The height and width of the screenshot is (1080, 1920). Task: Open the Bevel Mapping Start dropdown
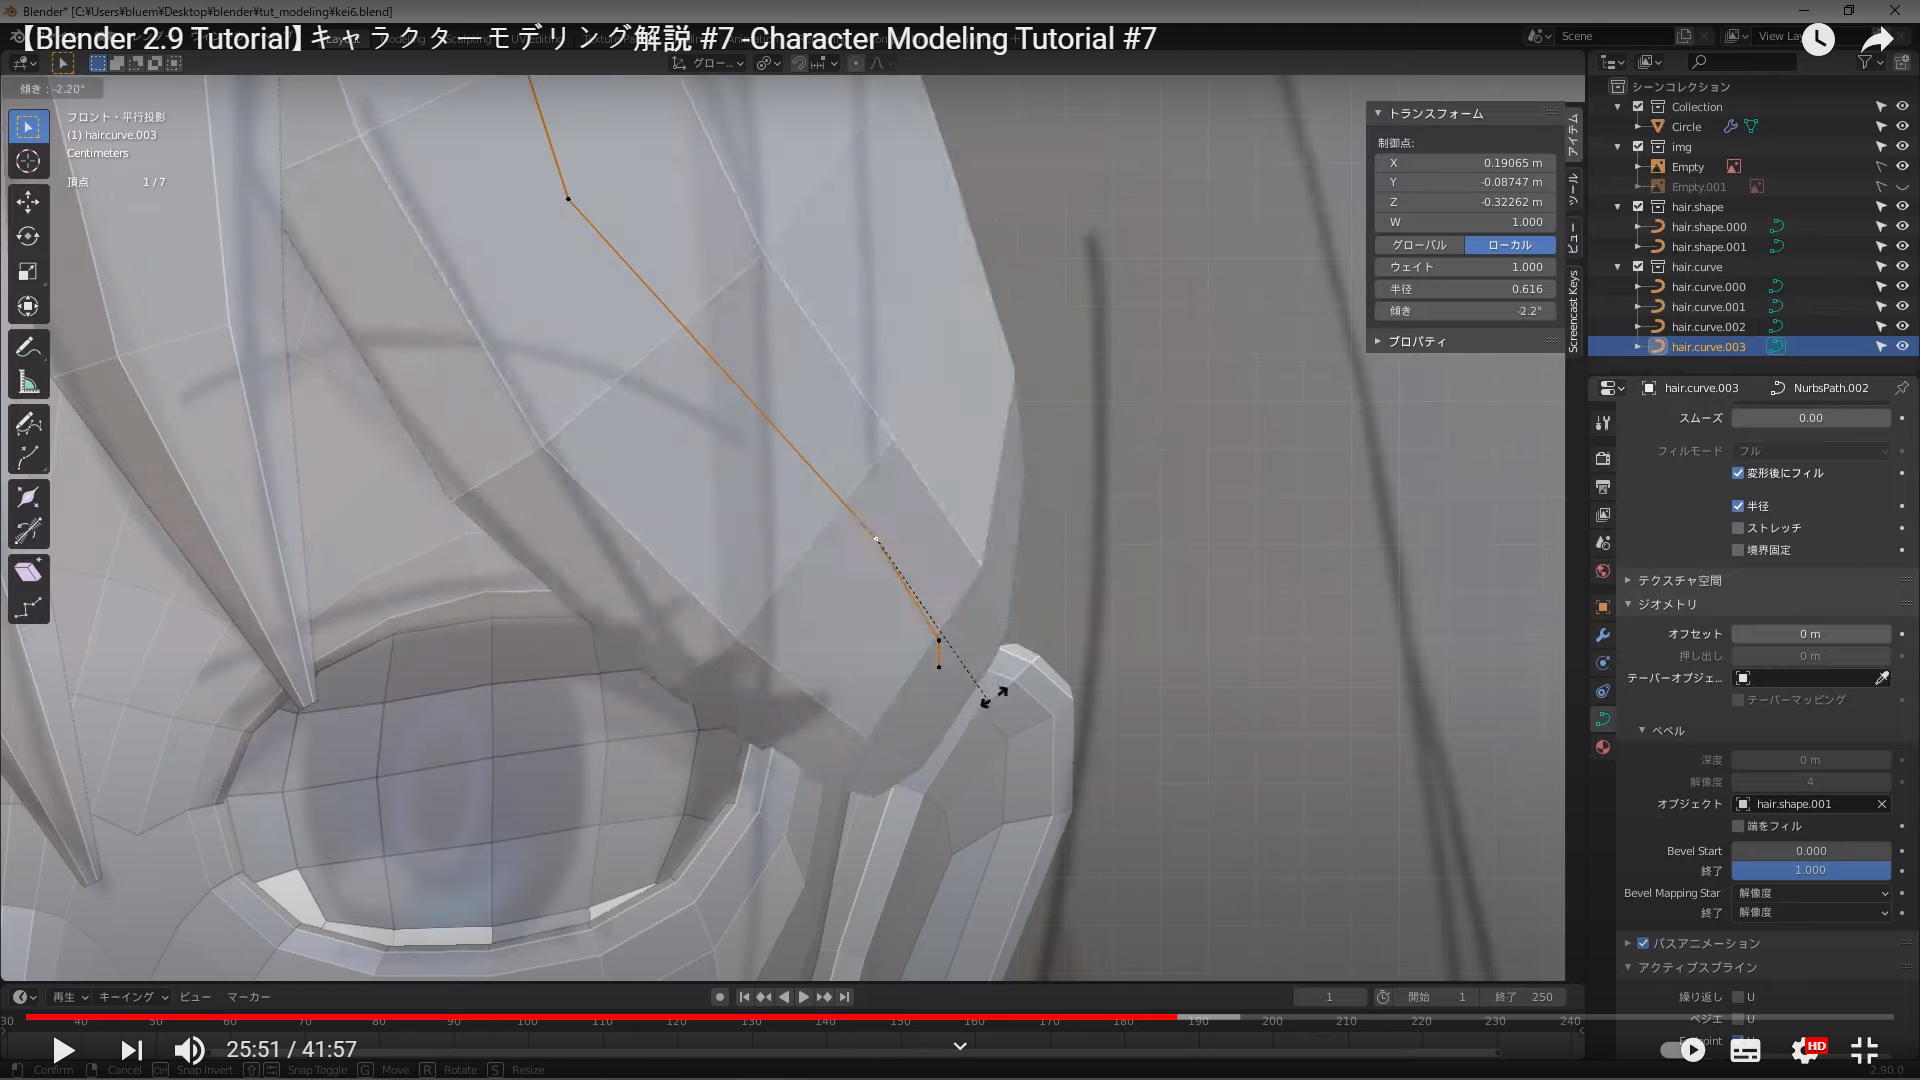pyautogui.click(x=1811, y=893)
